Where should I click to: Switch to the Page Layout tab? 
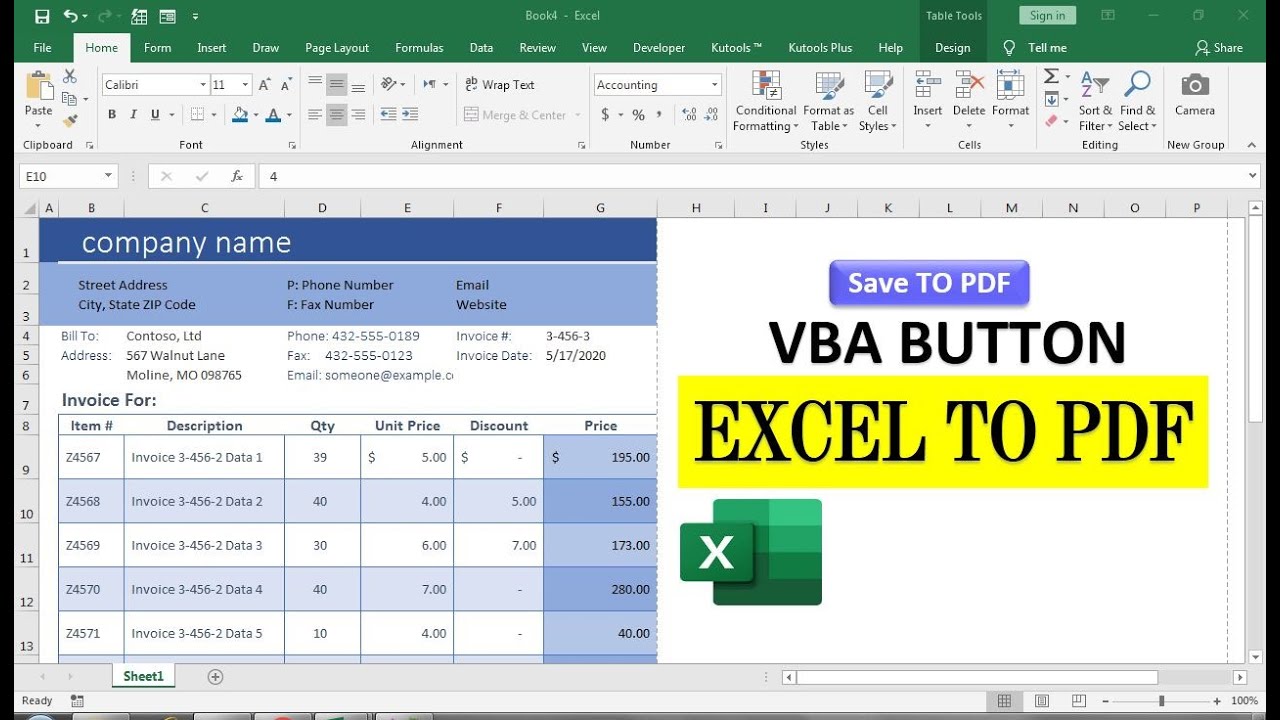[337, 48]
